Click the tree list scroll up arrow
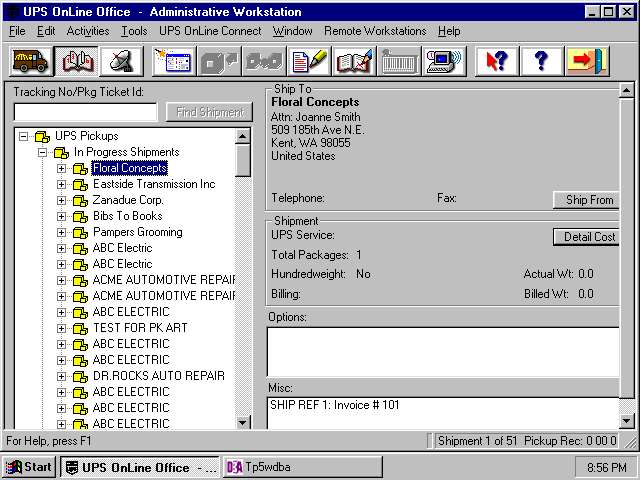This screenshot has width=640, height=480. pyautogui.click(x=242, y=136)
